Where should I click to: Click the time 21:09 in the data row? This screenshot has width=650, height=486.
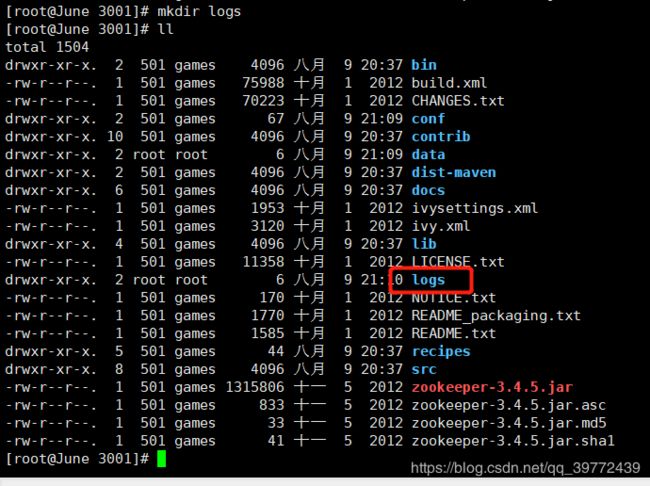[381, 154]
